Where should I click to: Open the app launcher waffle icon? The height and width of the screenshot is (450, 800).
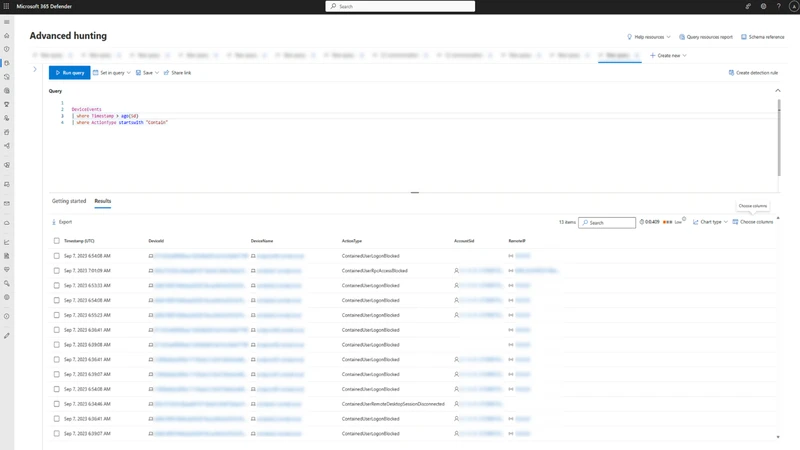6,6
